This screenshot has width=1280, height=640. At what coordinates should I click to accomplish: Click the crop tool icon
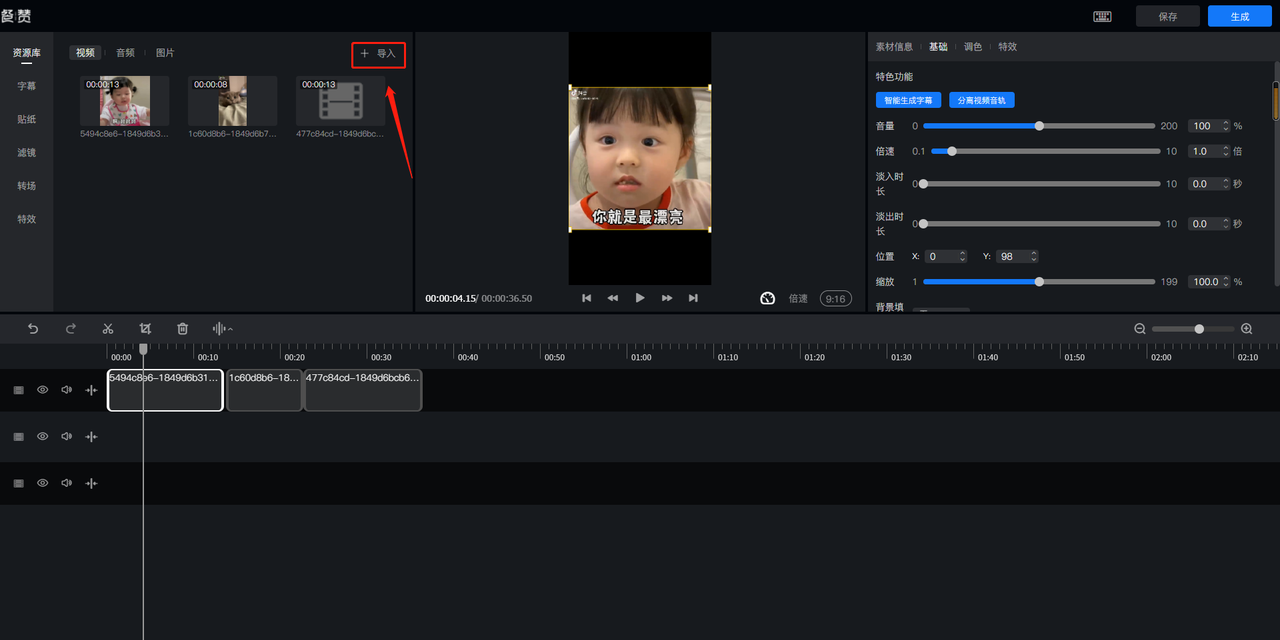[145, 328]
